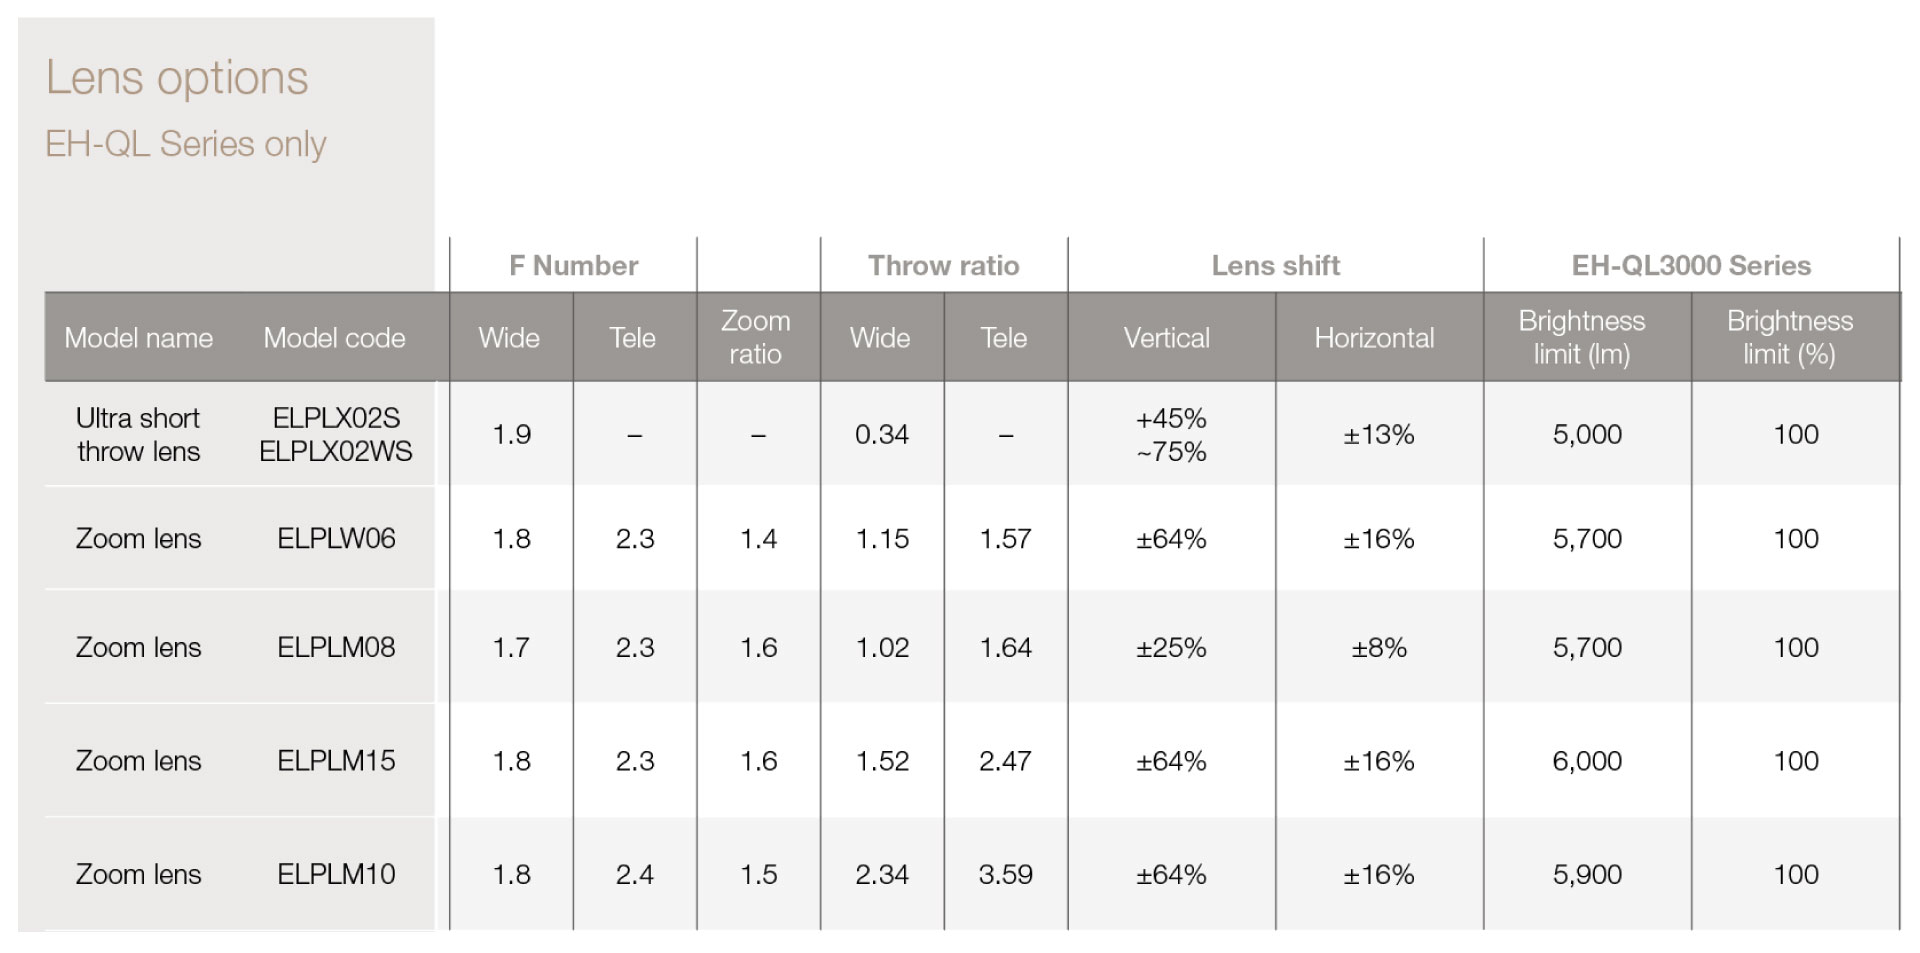This screenshot has height=953, width=1920.
Task: Click model code ELPLW06
Action: [x=336, y=539]
